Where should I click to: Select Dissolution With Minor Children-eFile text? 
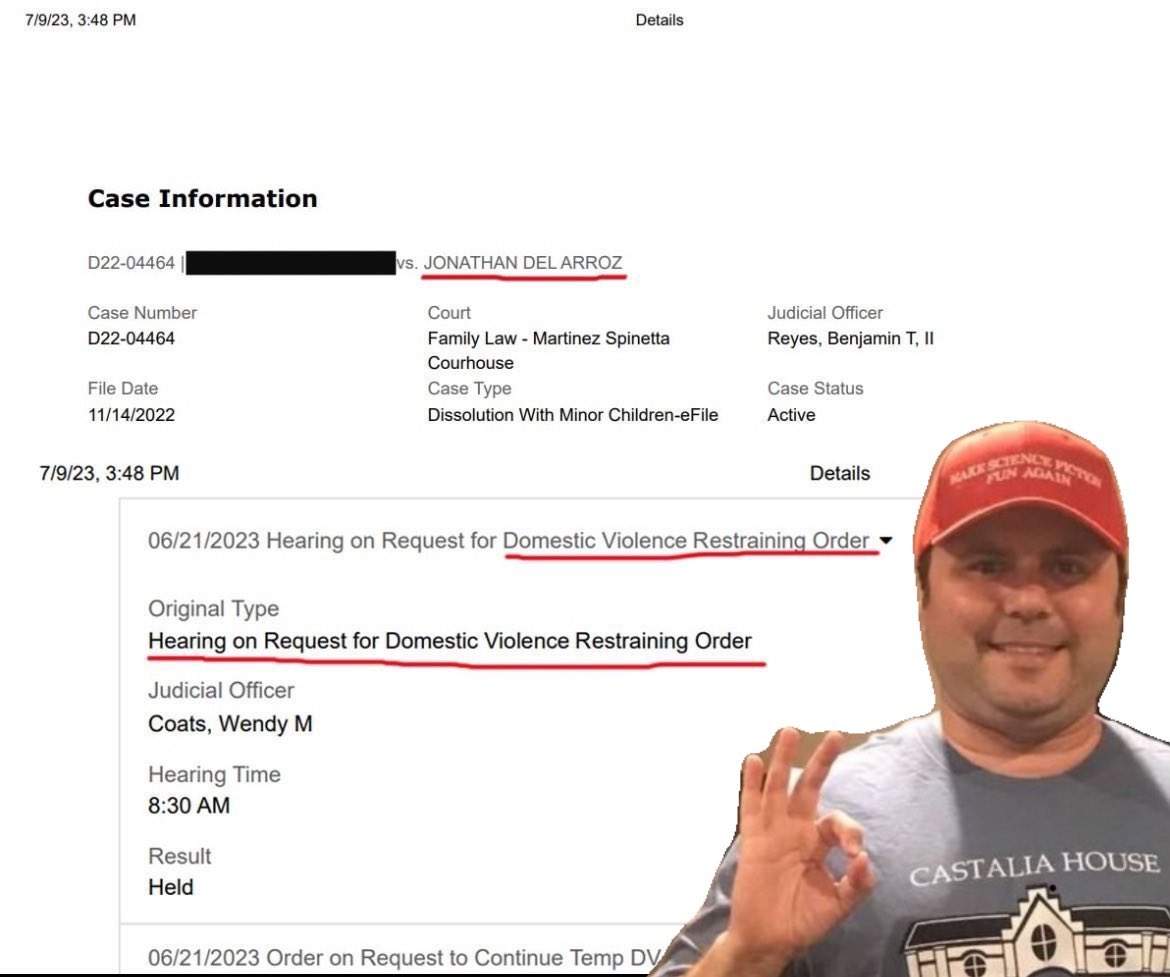[x=573, y=414]
